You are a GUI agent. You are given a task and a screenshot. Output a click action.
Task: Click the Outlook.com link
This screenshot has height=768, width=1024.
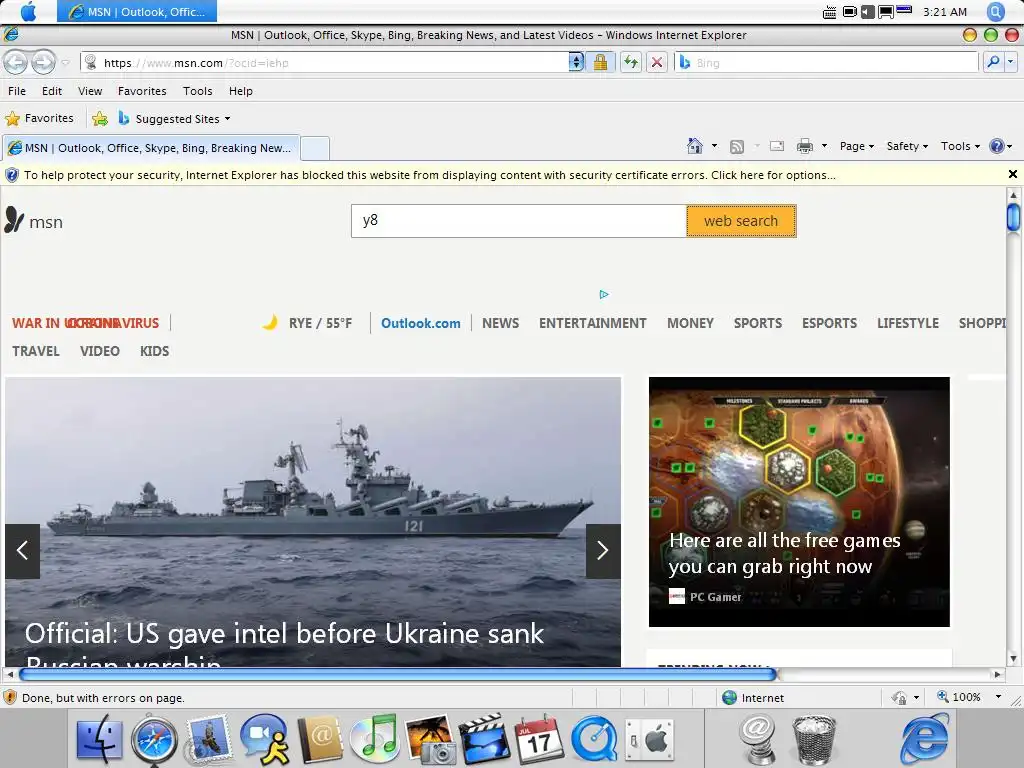pos(421,323)
